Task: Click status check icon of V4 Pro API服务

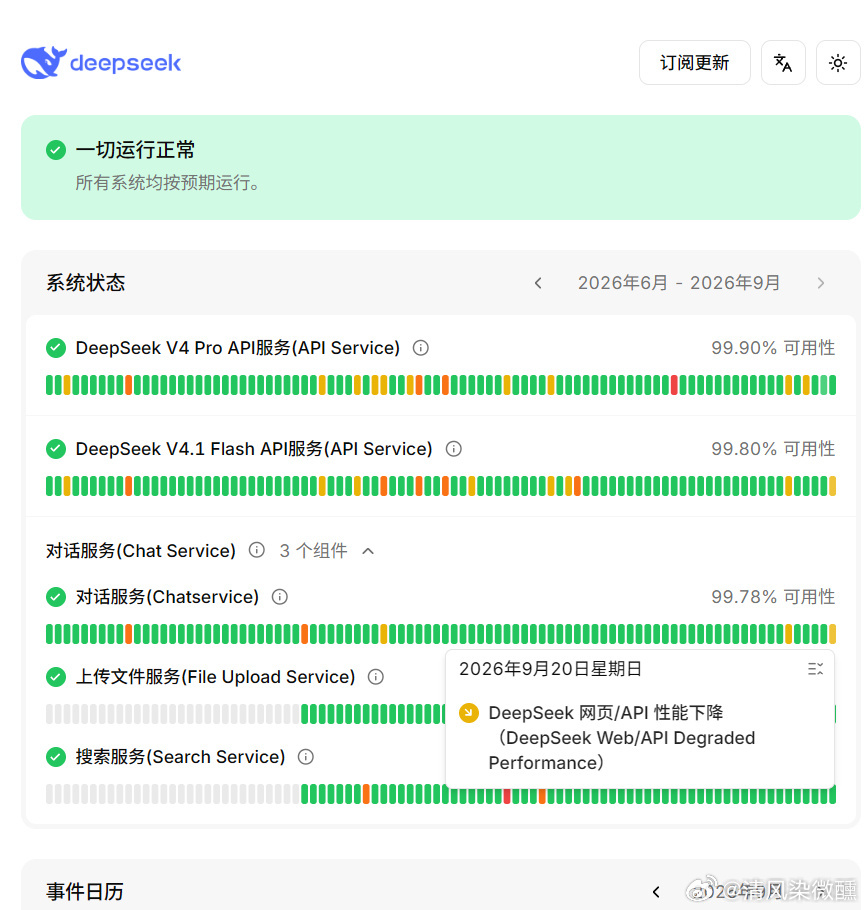Action: (x=56, y=348)
